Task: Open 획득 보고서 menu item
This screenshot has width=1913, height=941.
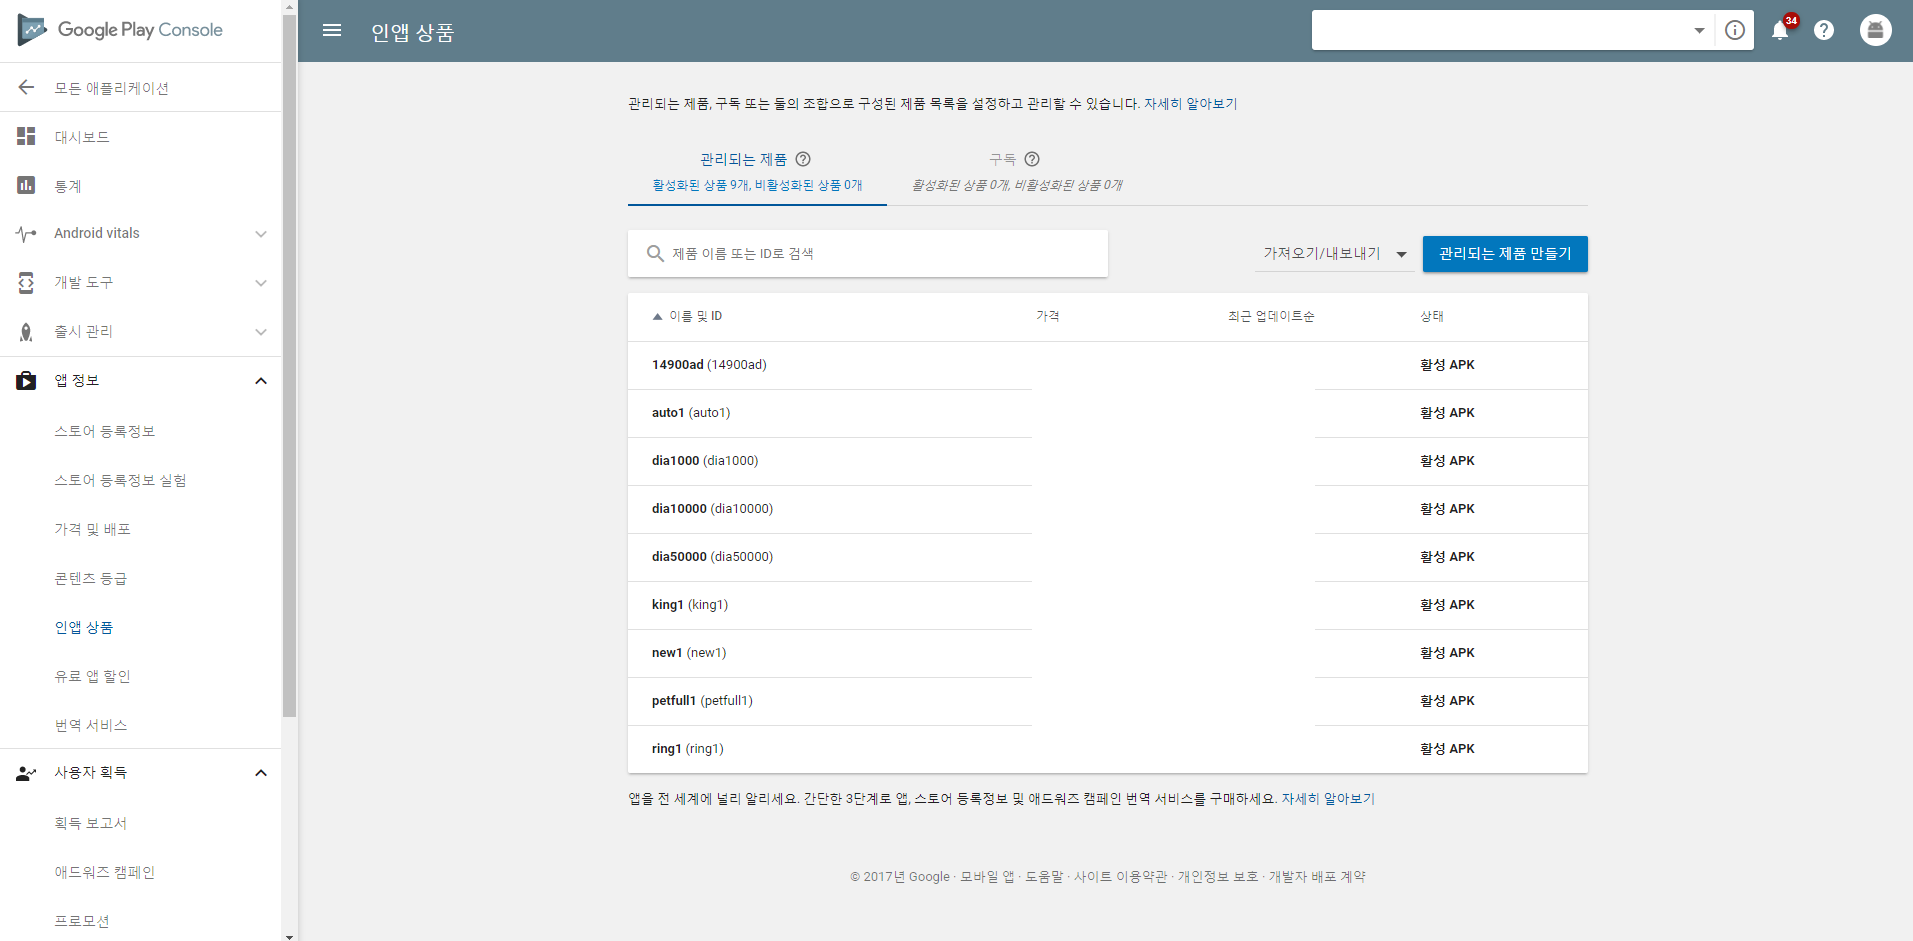Action: point(90,823)
